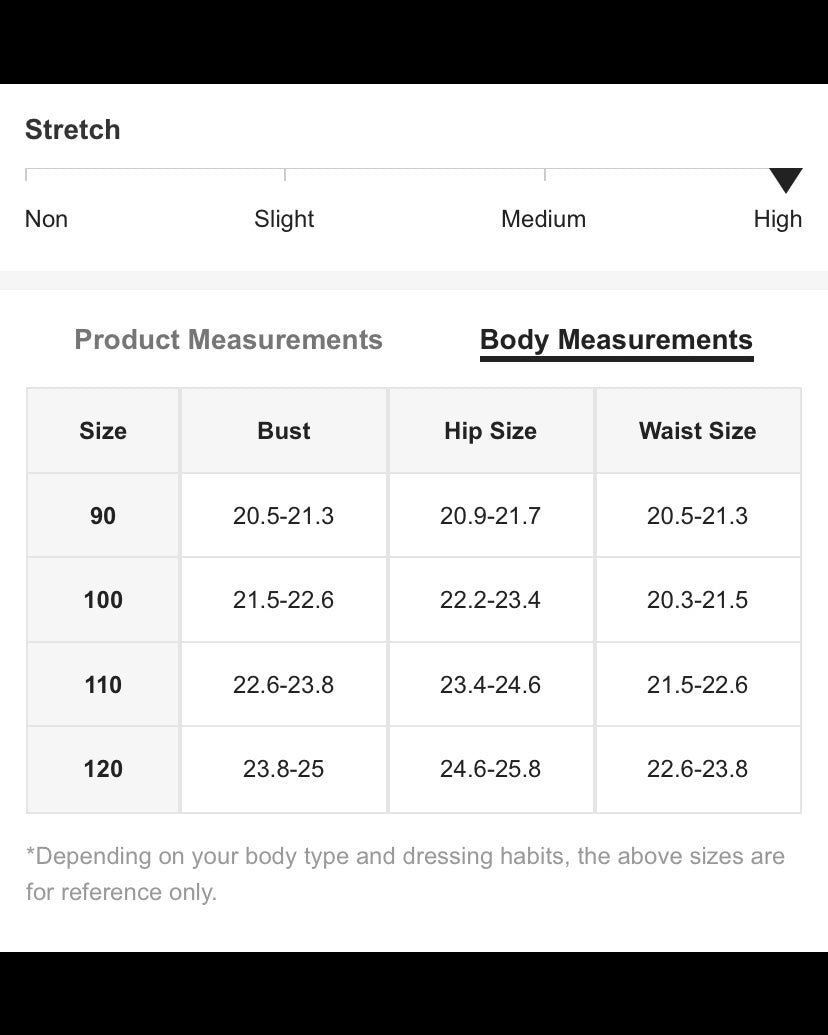Select size 100 row label
This screenshot has width=828, height=1035.
point(103,600)
